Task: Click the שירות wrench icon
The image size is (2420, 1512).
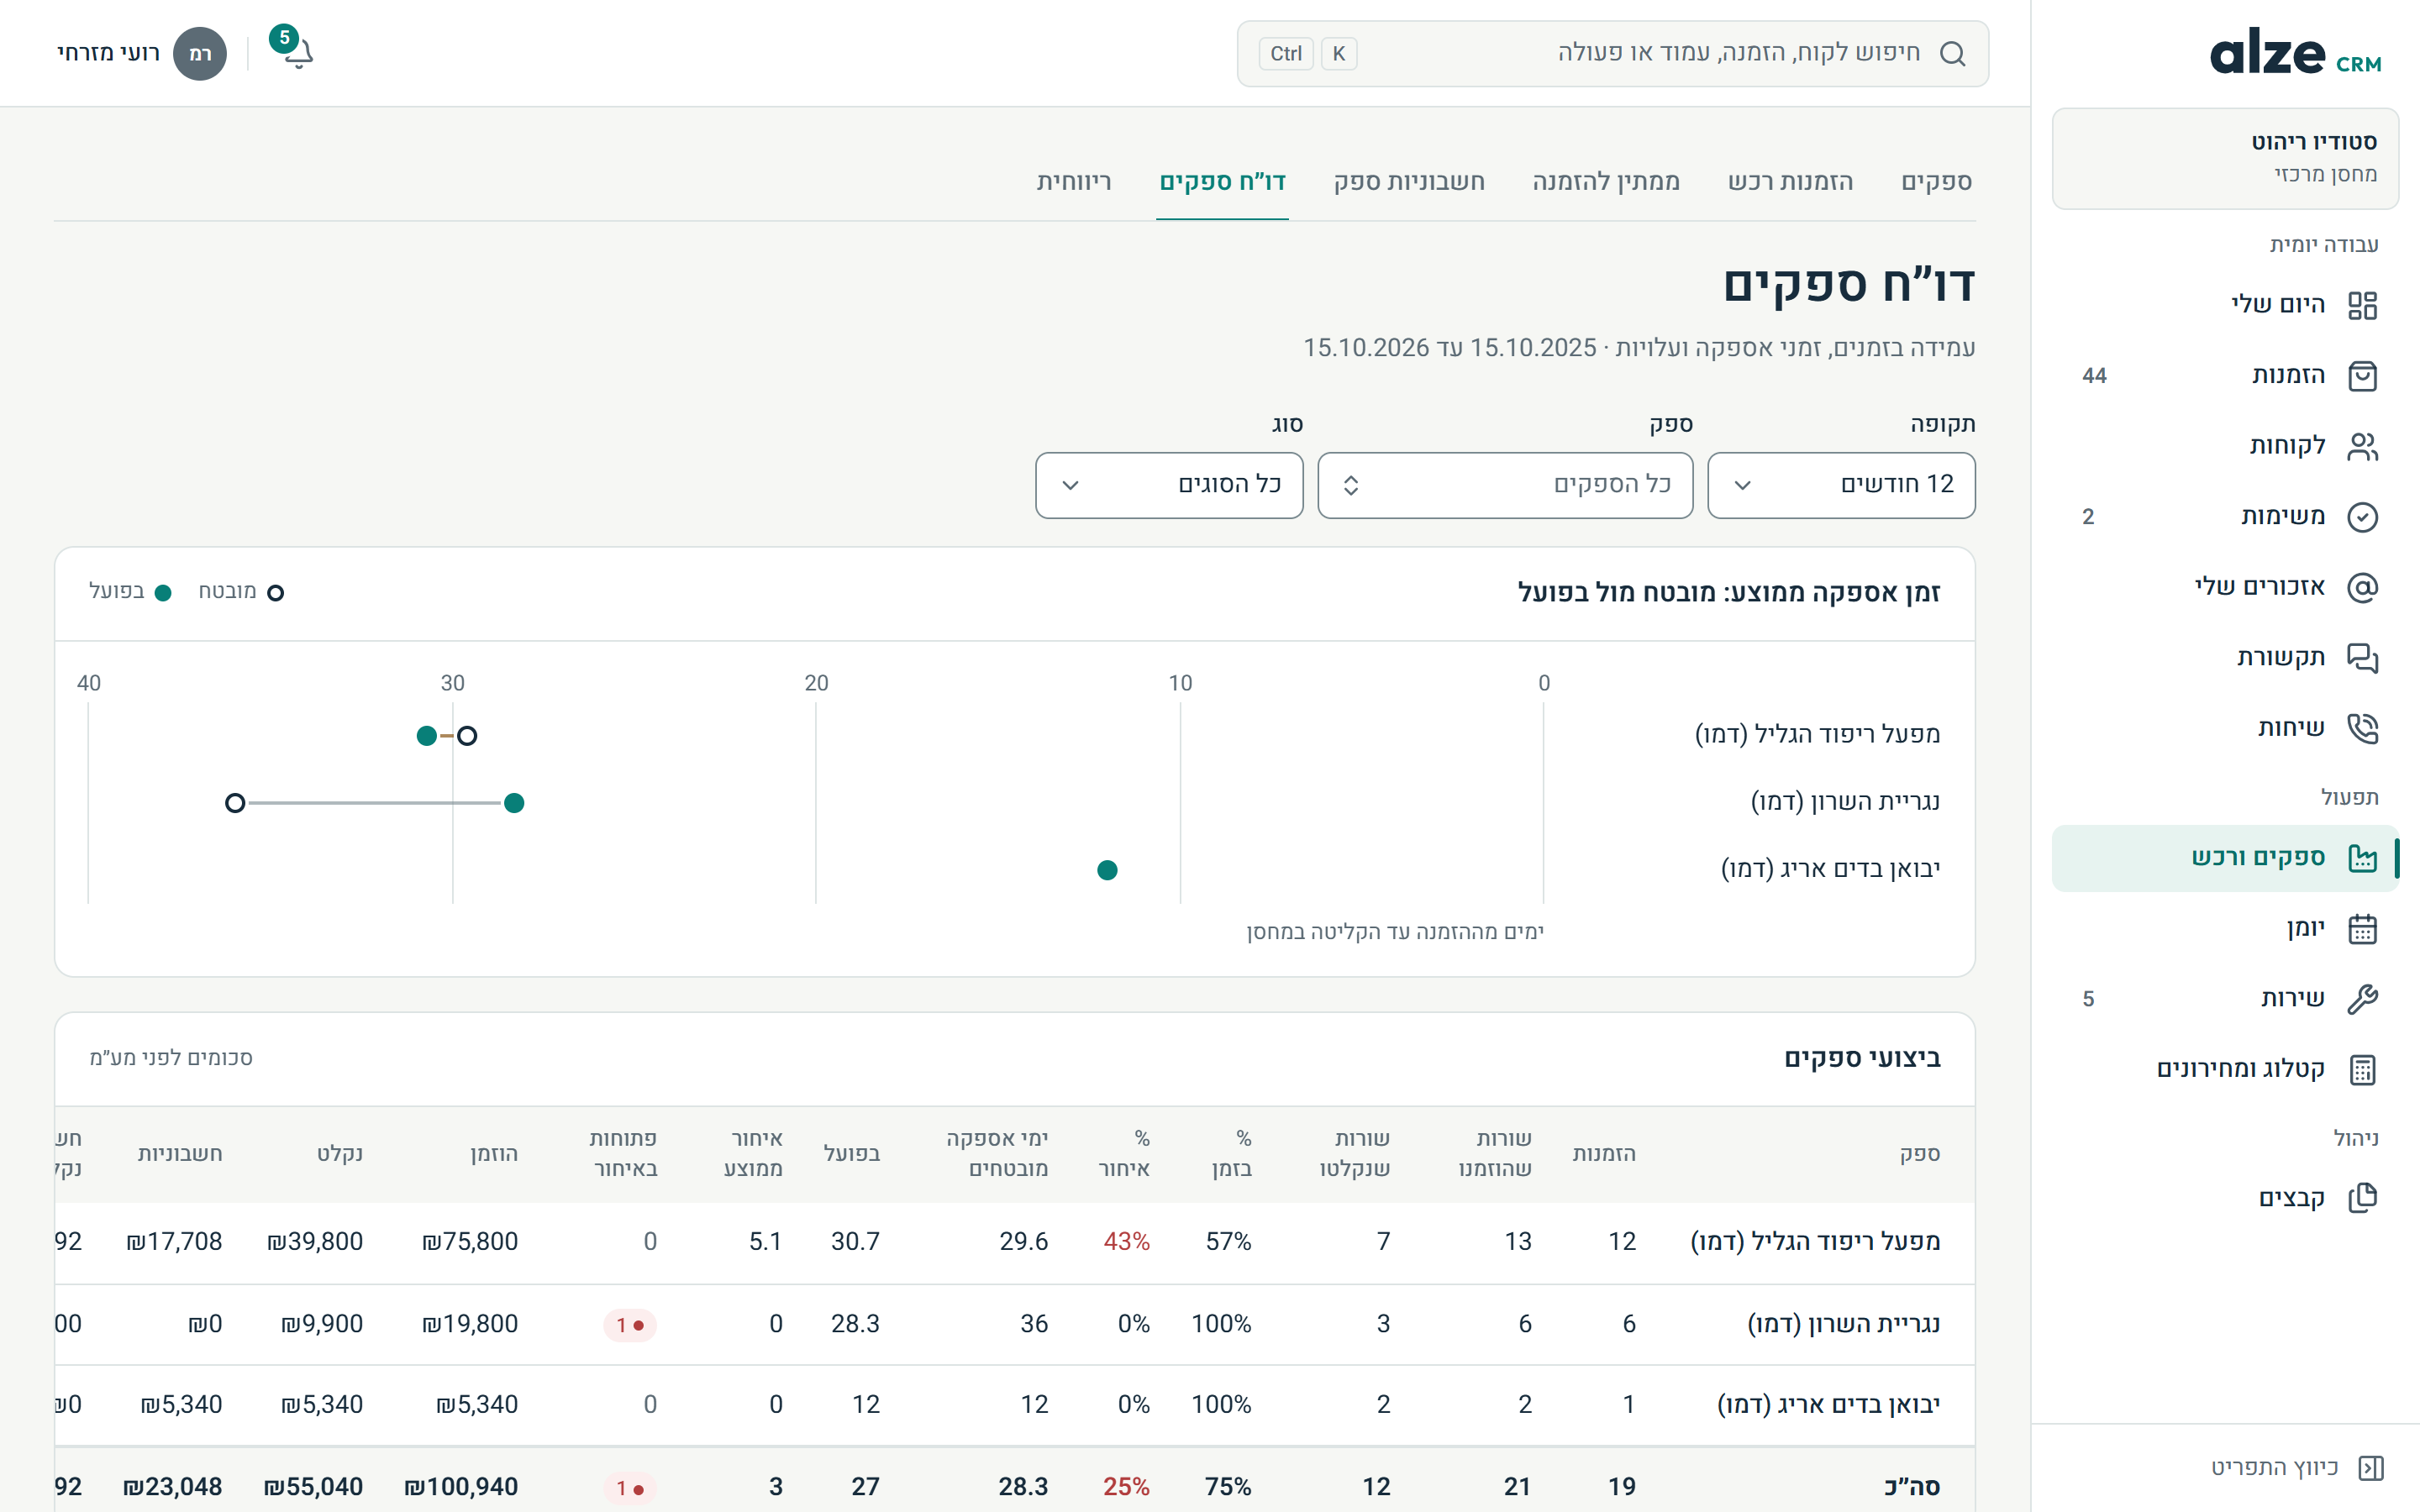Action: pos(2362,999)
